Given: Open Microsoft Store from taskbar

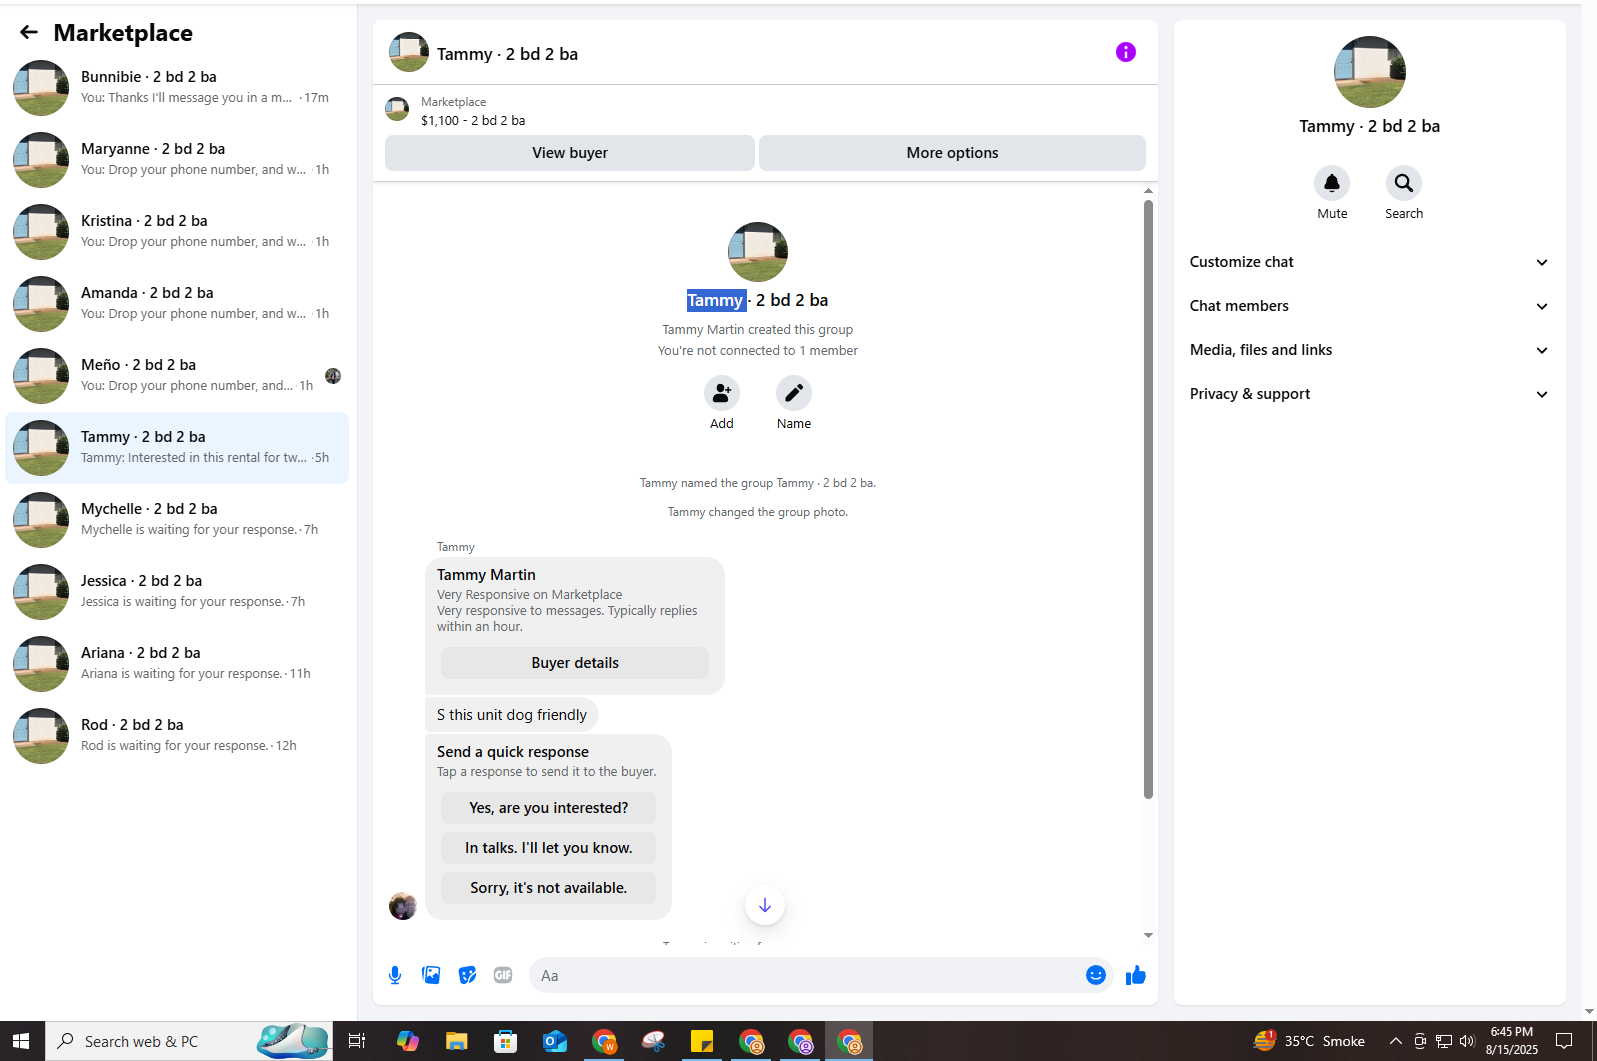Looking at the screenshot, I should [506, 1041].
